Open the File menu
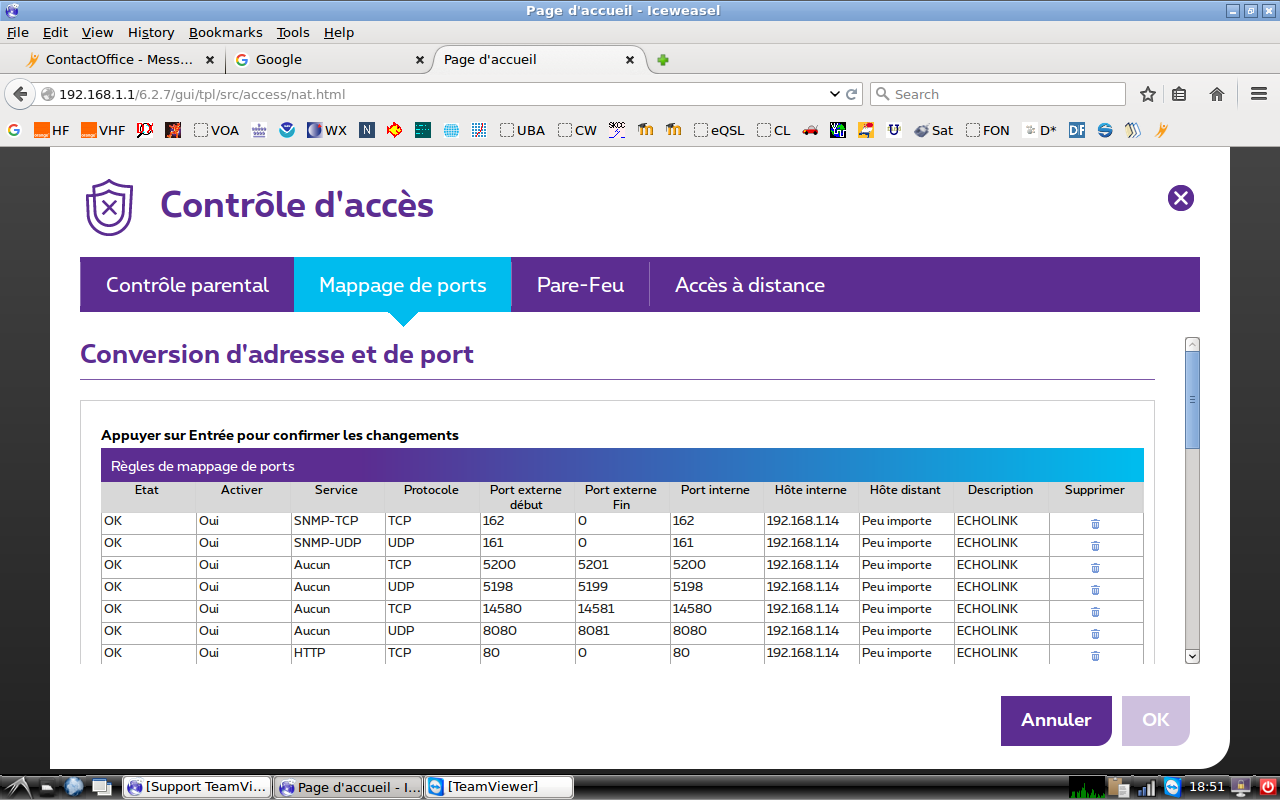The height and width of the screenshot is (800, 1280). point(18,32)
